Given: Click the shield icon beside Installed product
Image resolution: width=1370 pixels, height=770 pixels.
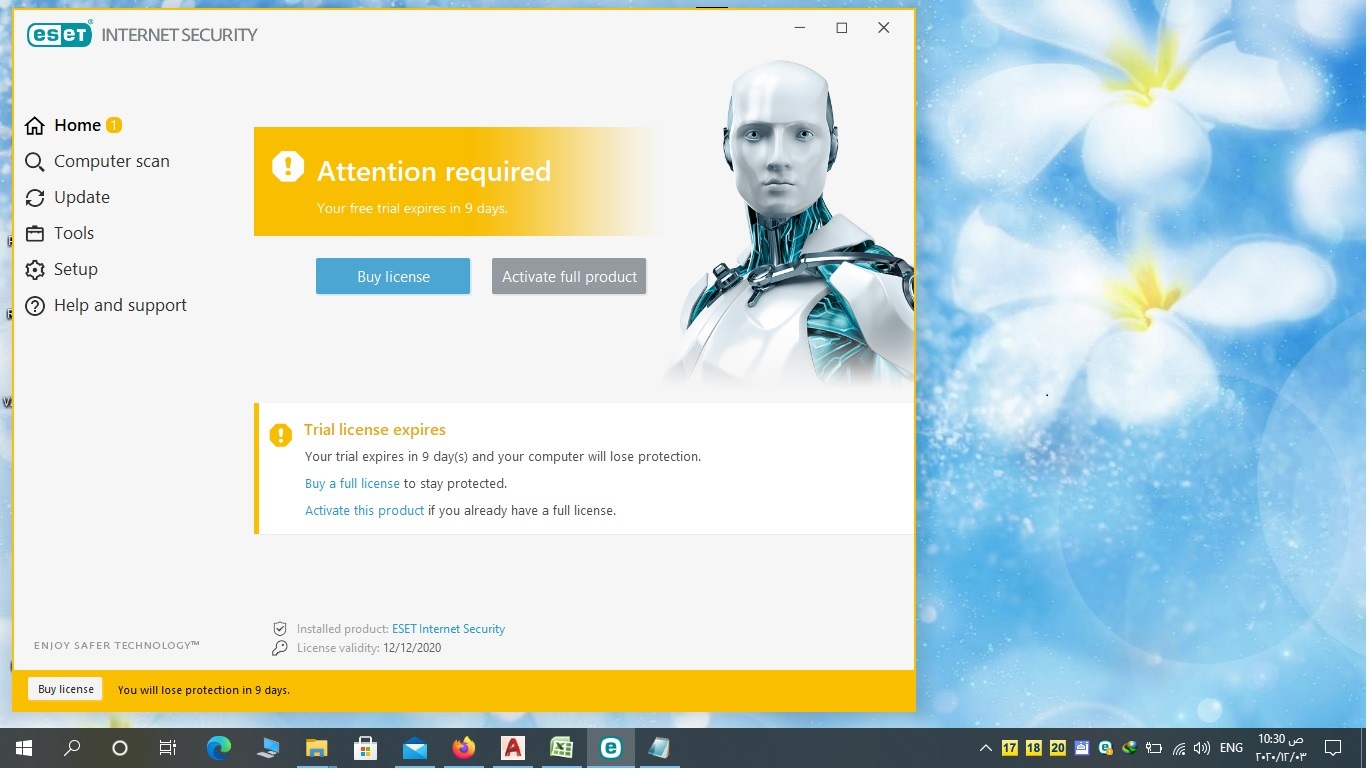Looking at the screenshot, I should click(280, 629).
